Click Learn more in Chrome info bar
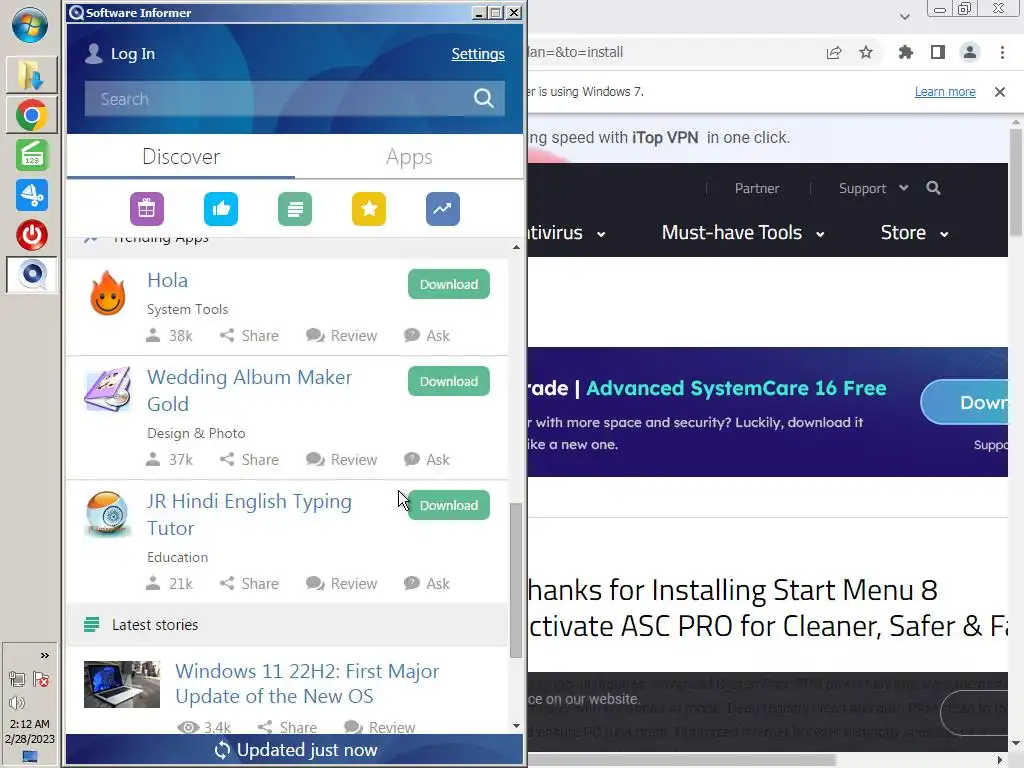This screenshot has width=1024, height=768. 945,91
